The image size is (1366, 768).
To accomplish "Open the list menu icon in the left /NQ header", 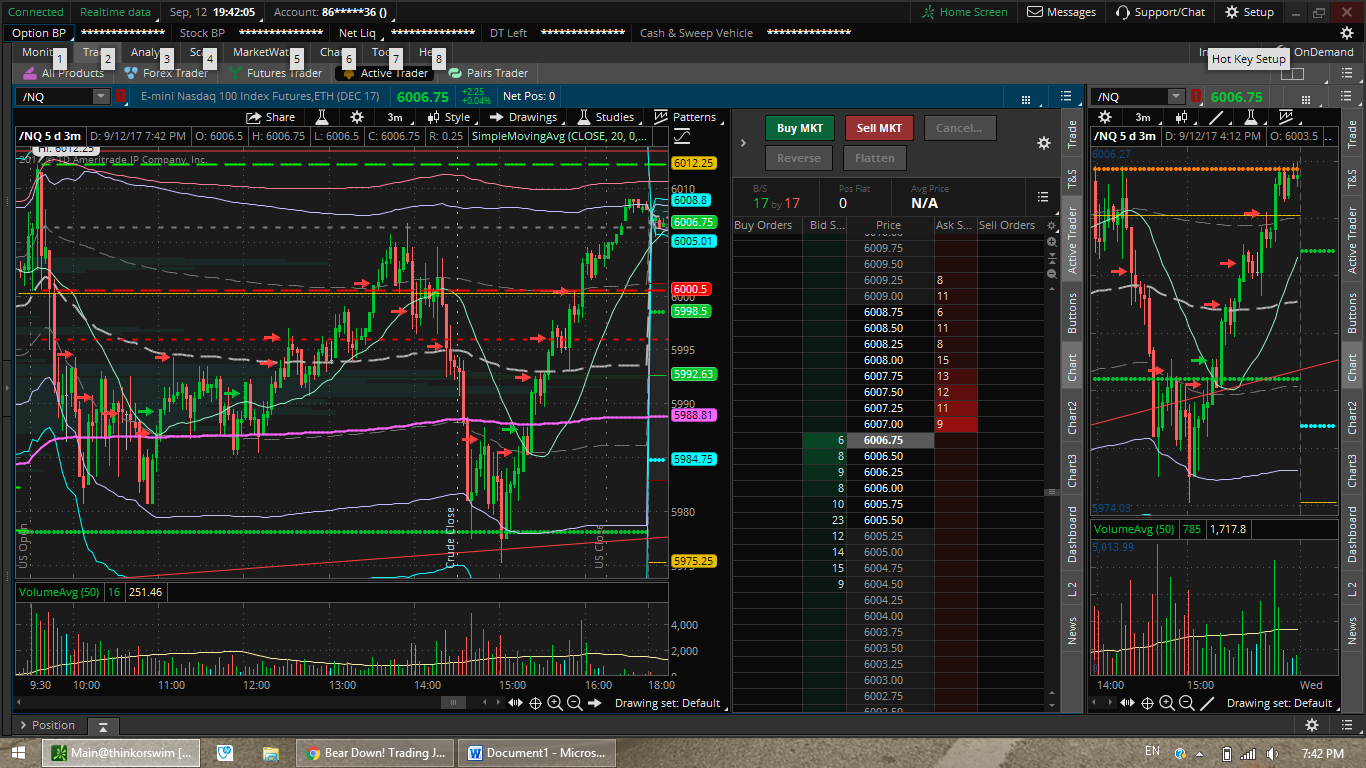I will tap(1066, 97).
